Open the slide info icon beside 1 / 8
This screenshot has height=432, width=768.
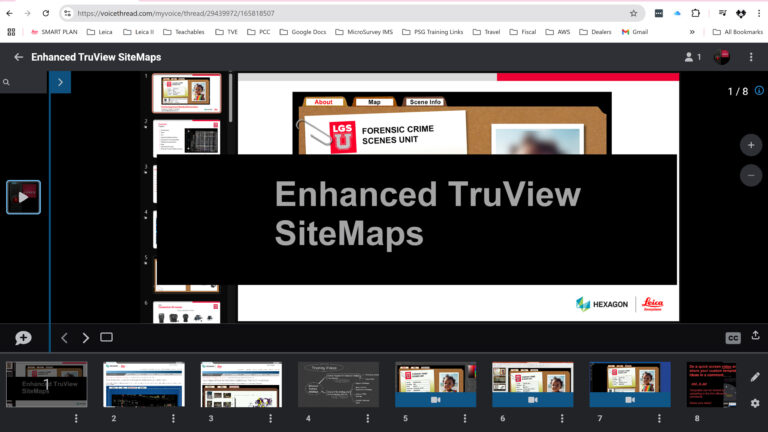pyautogui.click(x=759, y=91)
